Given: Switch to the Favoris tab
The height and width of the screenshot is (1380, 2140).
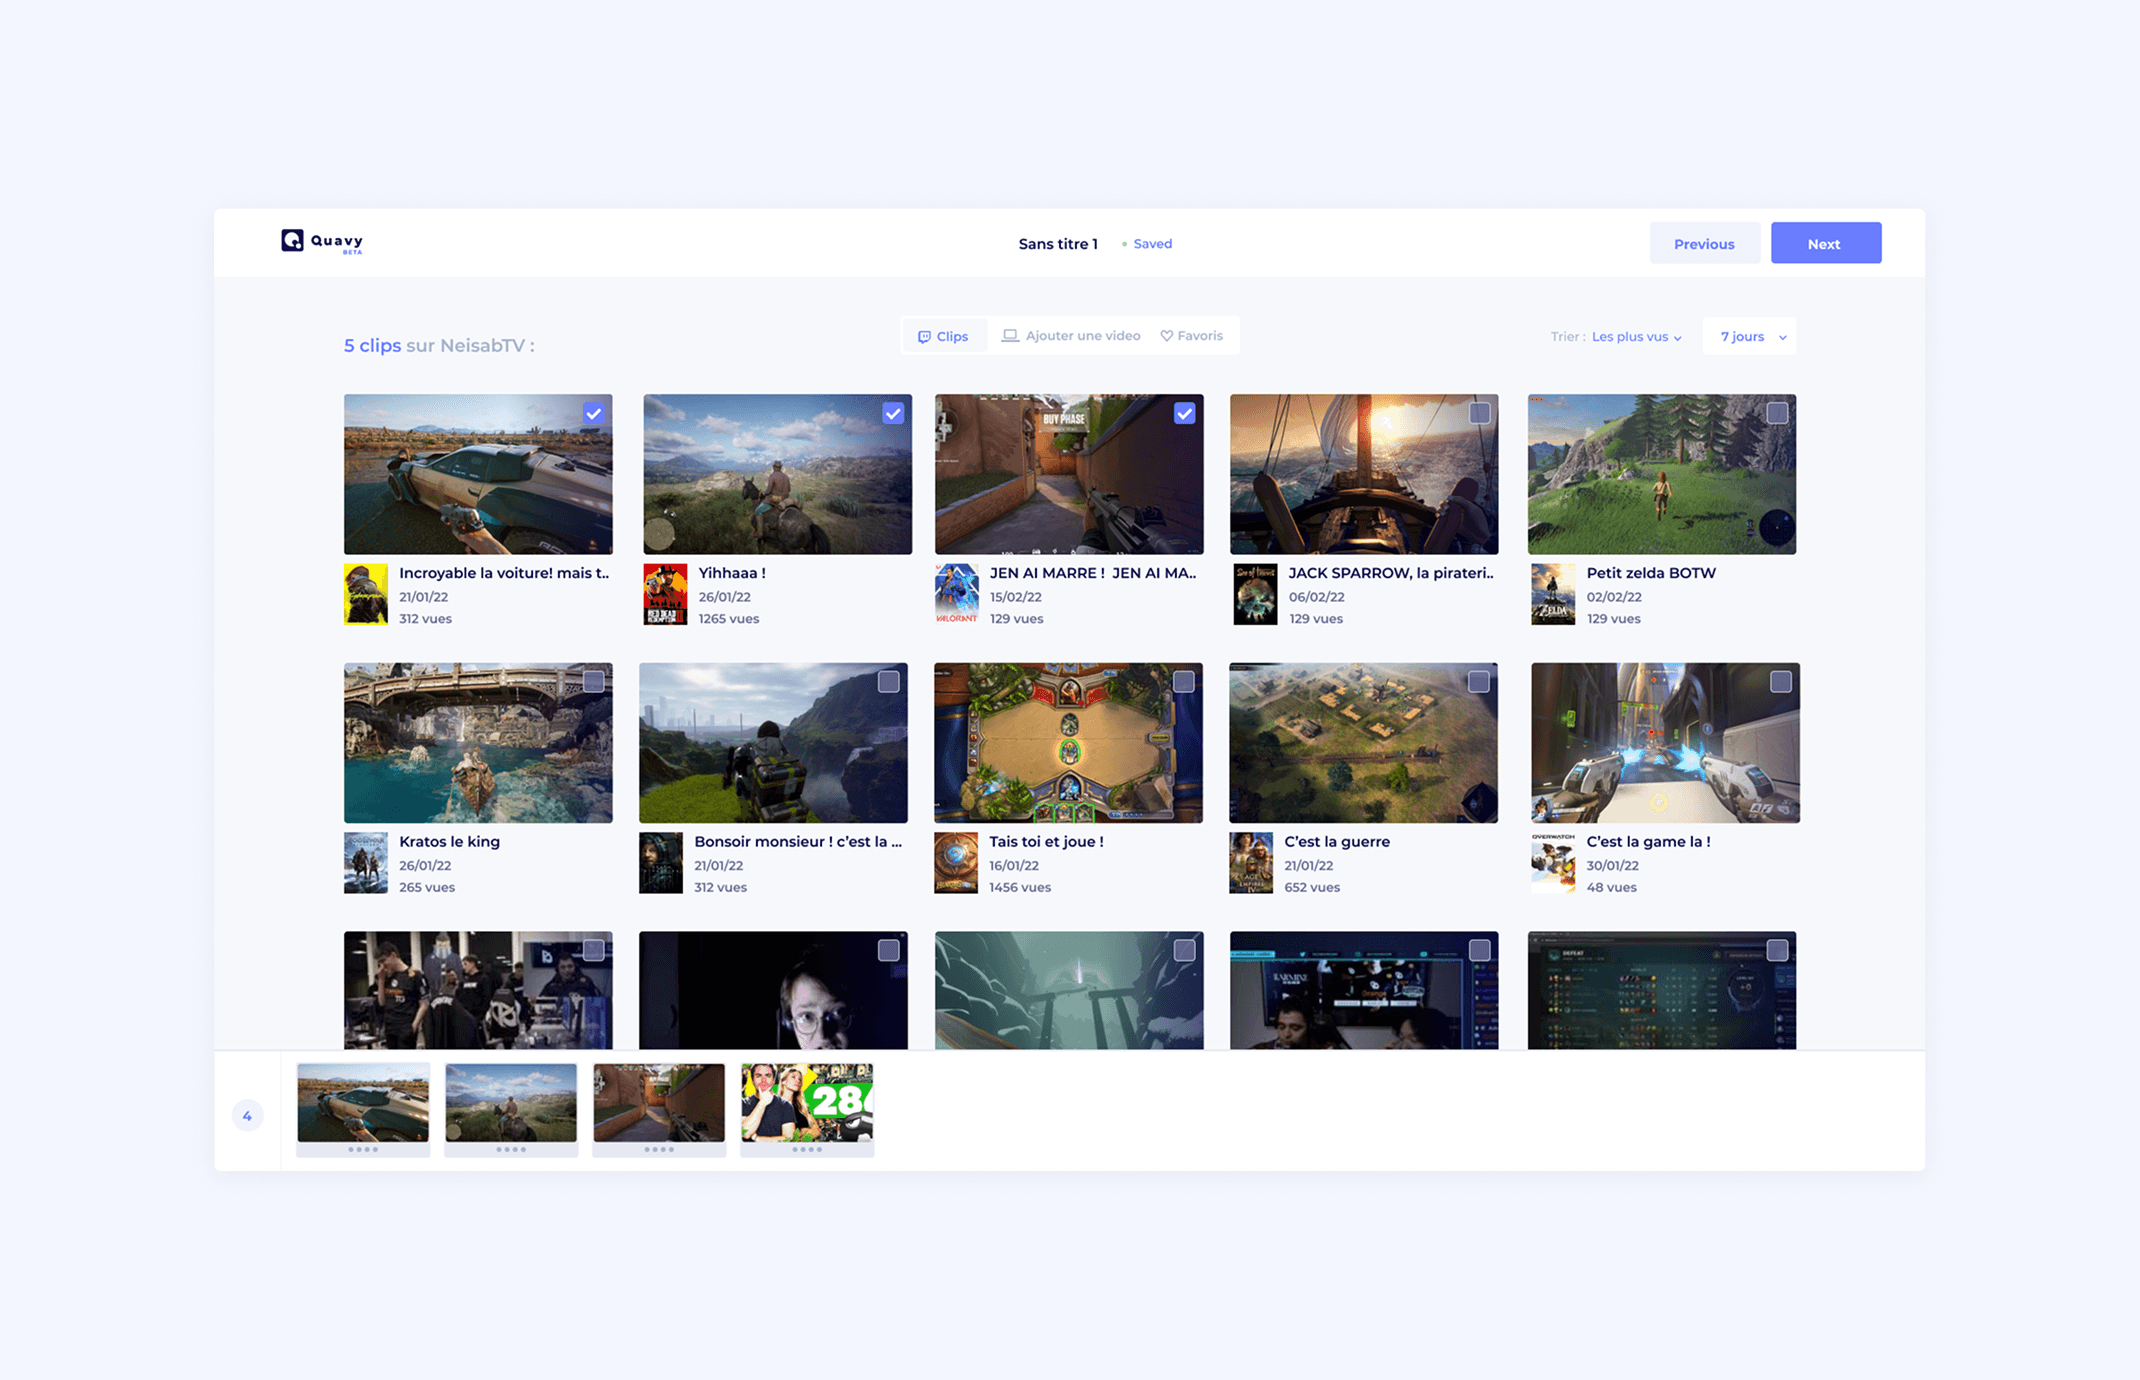Looking at the screenshot, I should click(x=1192, y=336).
